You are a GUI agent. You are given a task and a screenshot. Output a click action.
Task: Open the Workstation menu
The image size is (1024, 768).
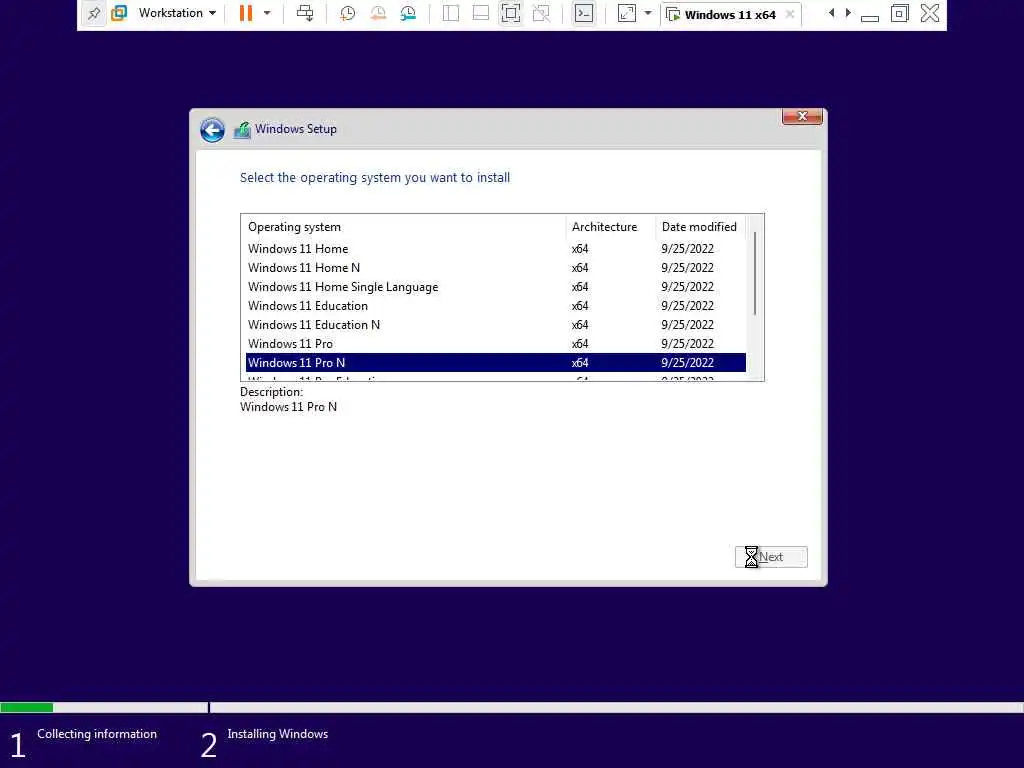(176, 13)
